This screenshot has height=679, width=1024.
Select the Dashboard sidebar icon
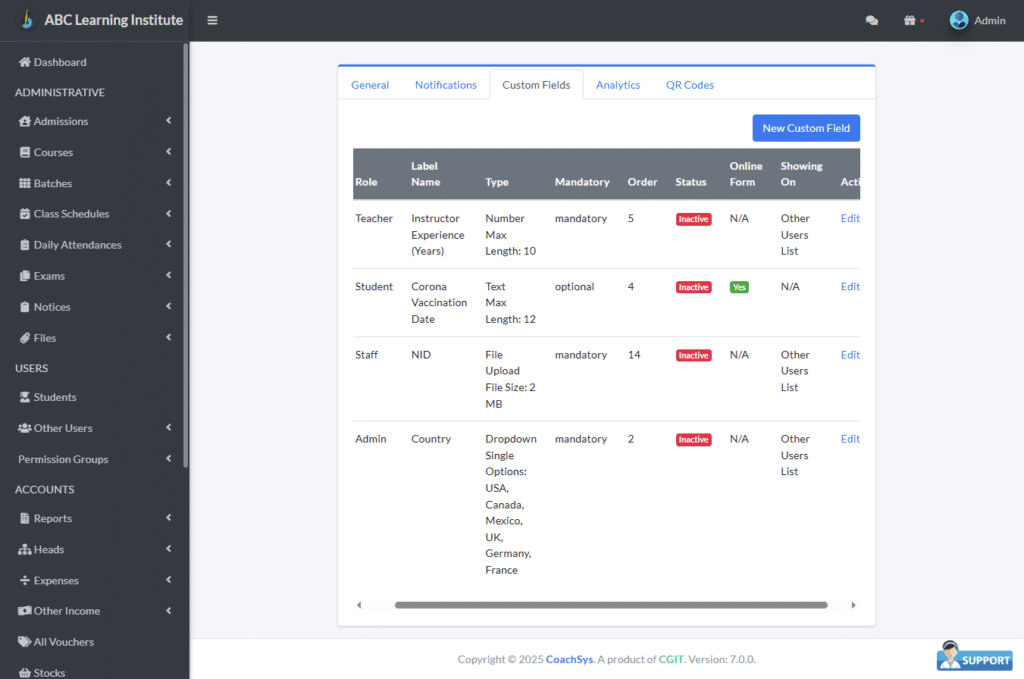[x=22, y=61]
